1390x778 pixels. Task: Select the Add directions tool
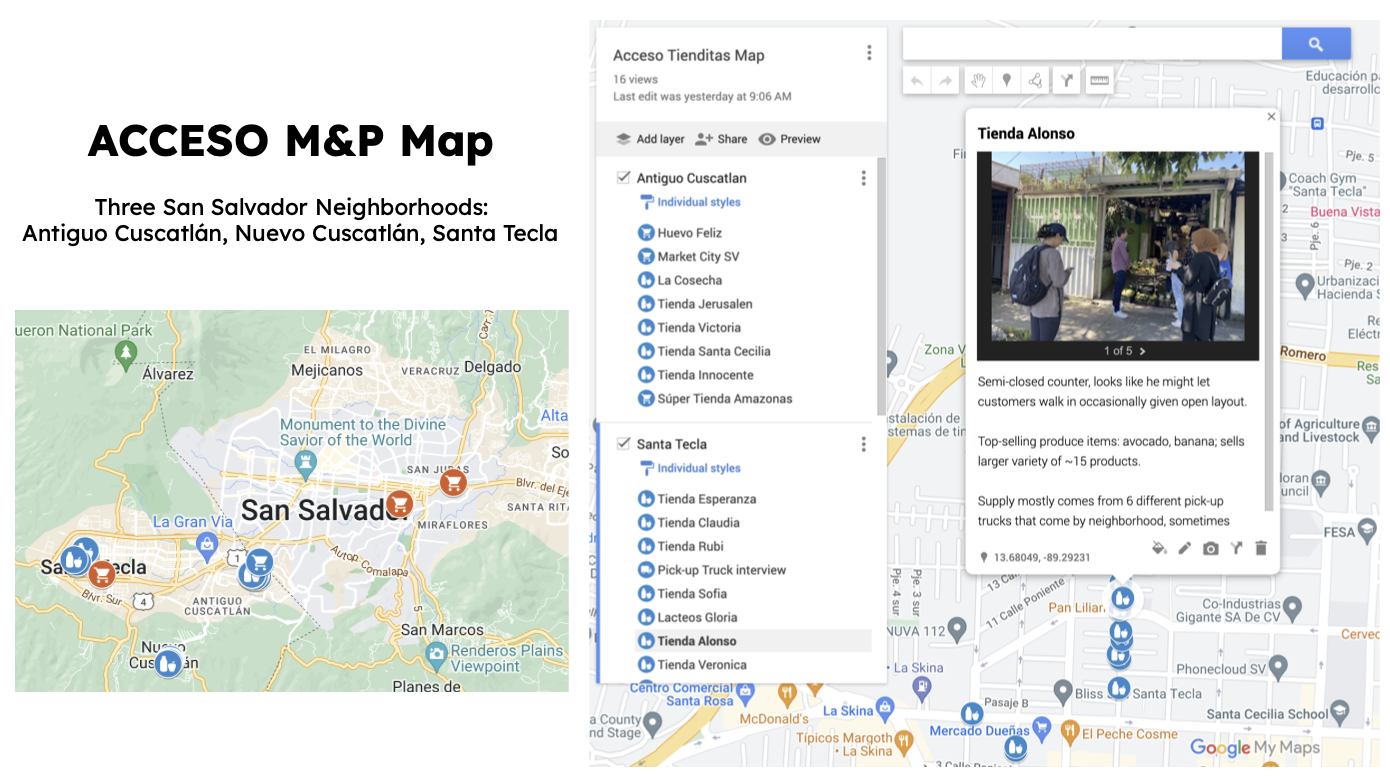coord(1067,81)
